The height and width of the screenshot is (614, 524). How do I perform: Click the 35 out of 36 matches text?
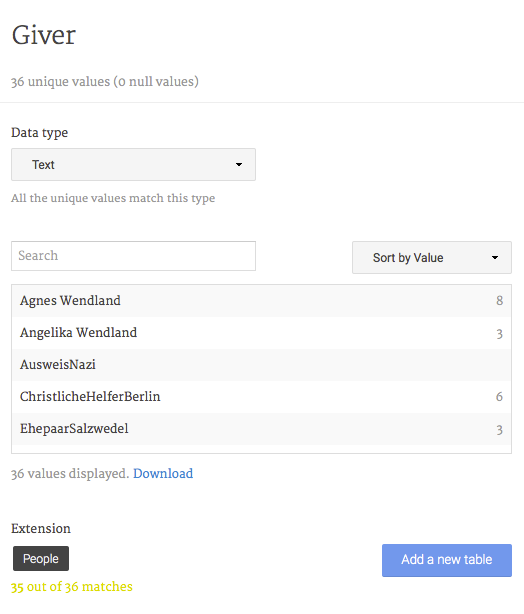(72, 587)
